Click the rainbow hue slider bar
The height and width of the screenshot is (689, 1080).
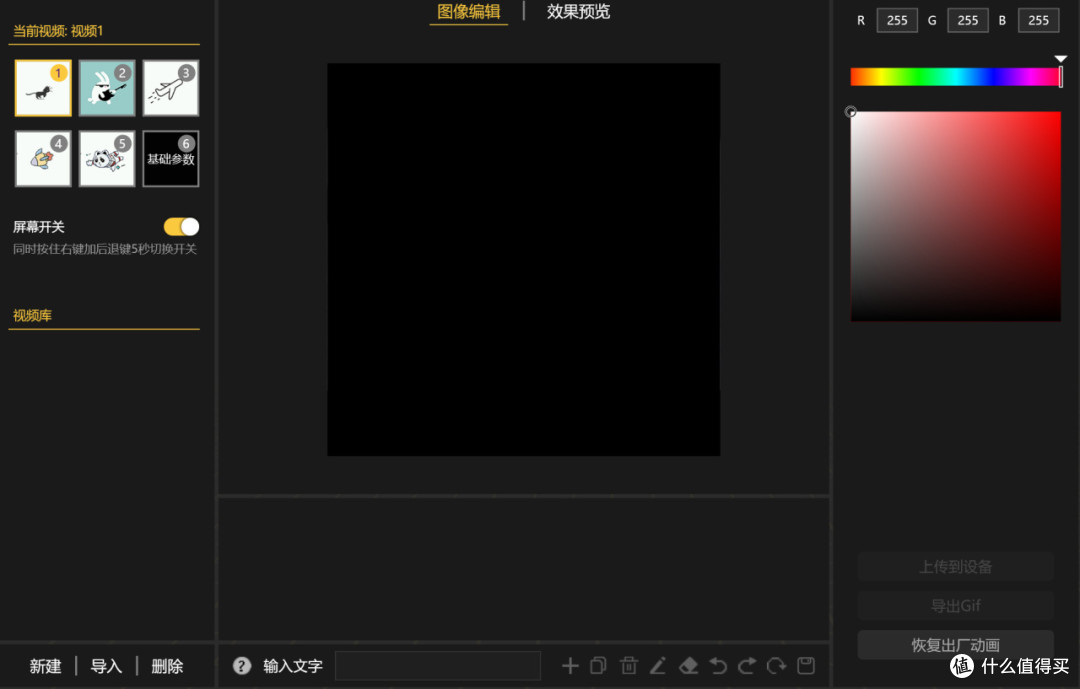pyautogui.click(x=955, y=76)
